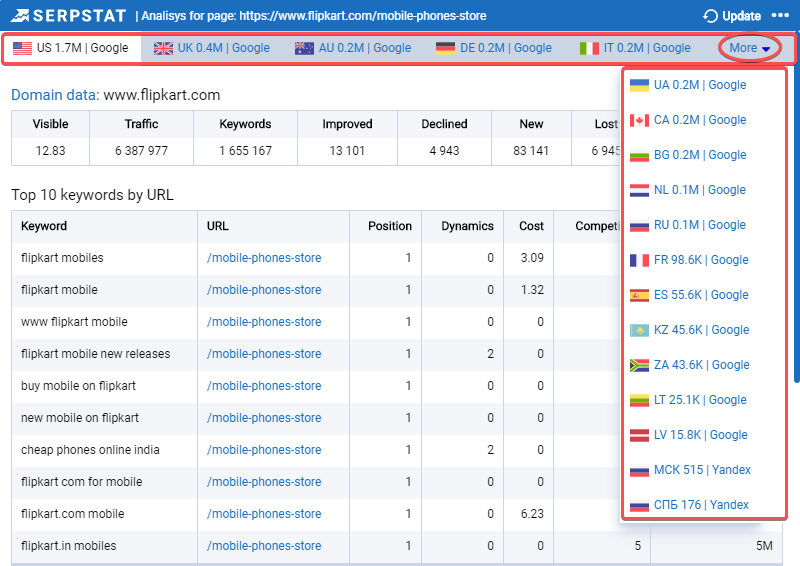Click the France flag icon
Viewport: 800px width, 566px height.
(x=639, y=260)
